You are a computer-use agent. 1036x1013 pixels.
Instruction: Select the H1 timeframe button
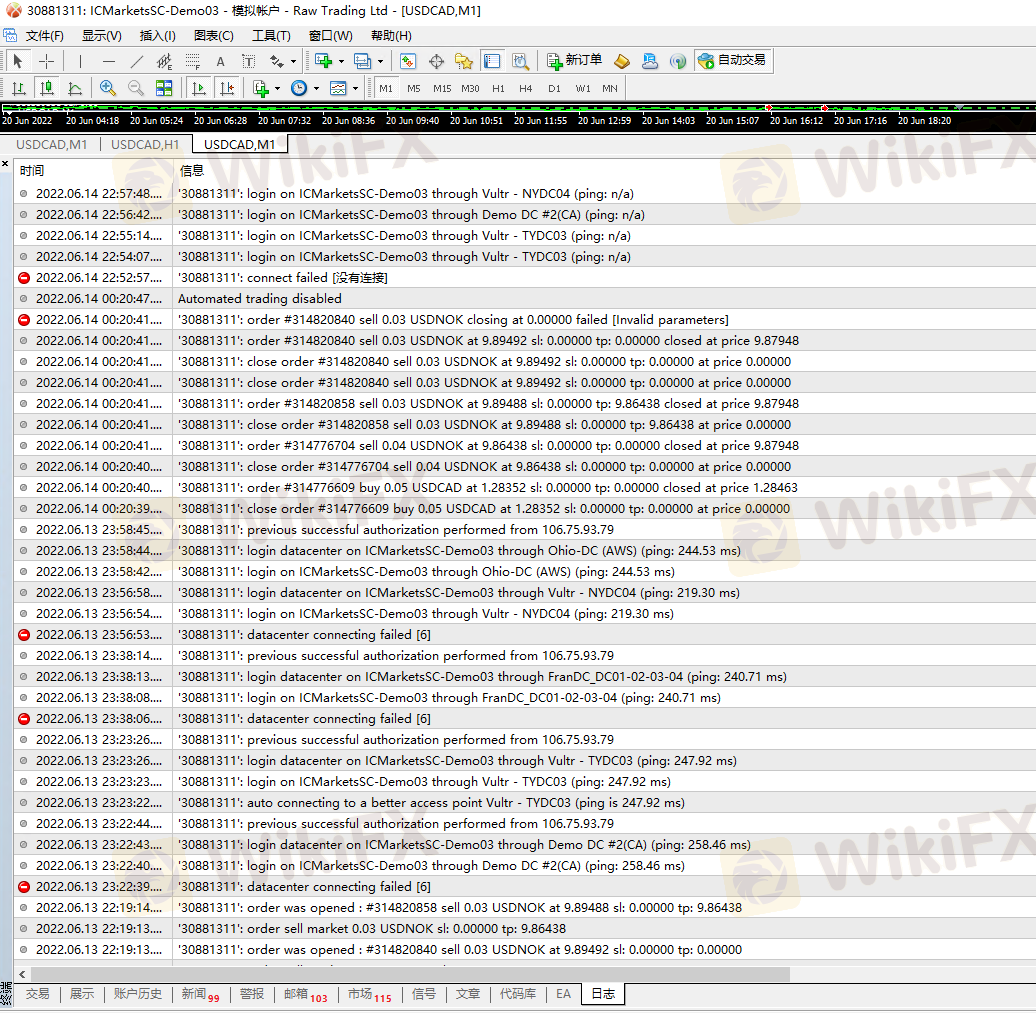point(498,89)
